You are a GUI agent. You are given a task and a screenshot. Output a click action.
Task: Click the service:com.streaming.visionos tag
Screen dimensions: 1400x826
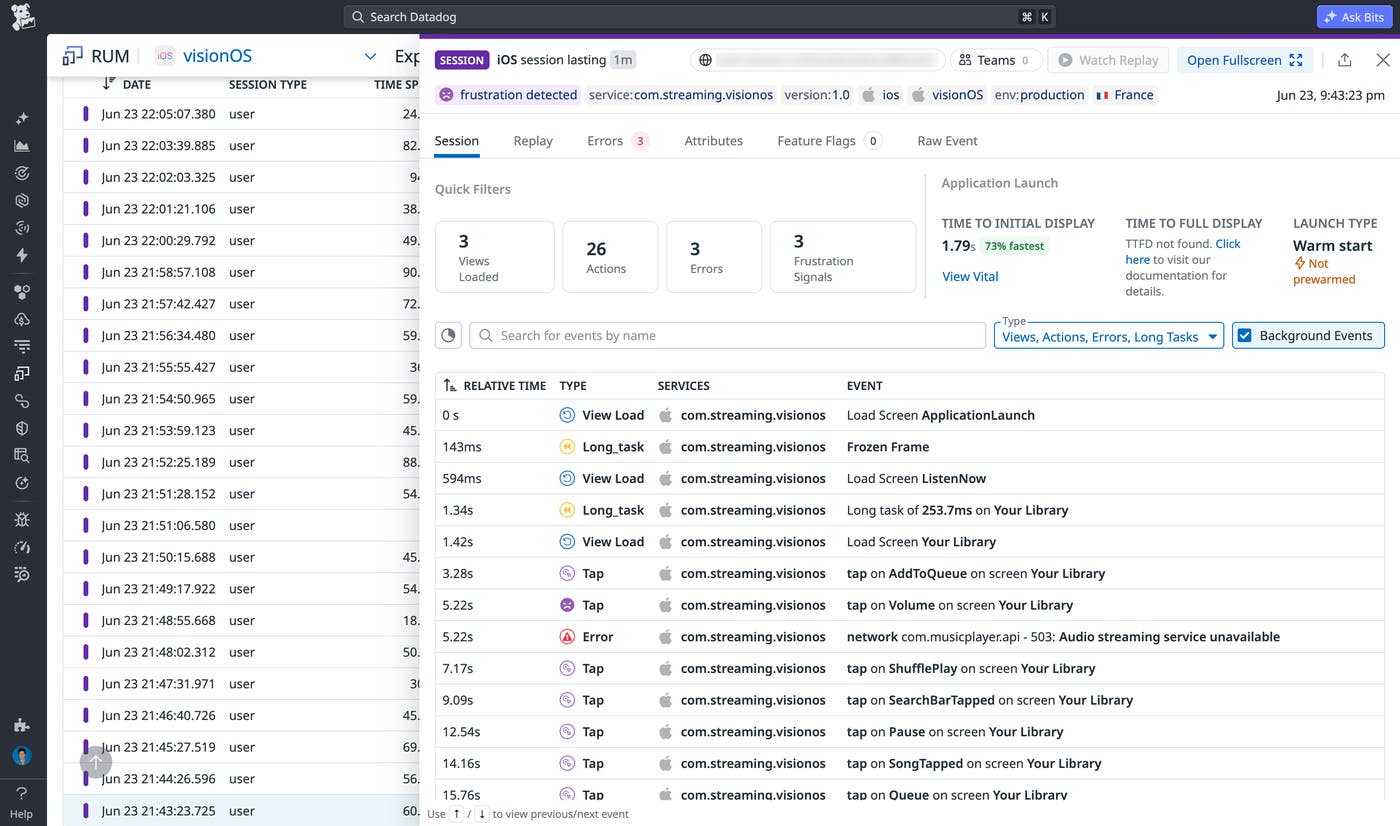(x=681, y=95)
